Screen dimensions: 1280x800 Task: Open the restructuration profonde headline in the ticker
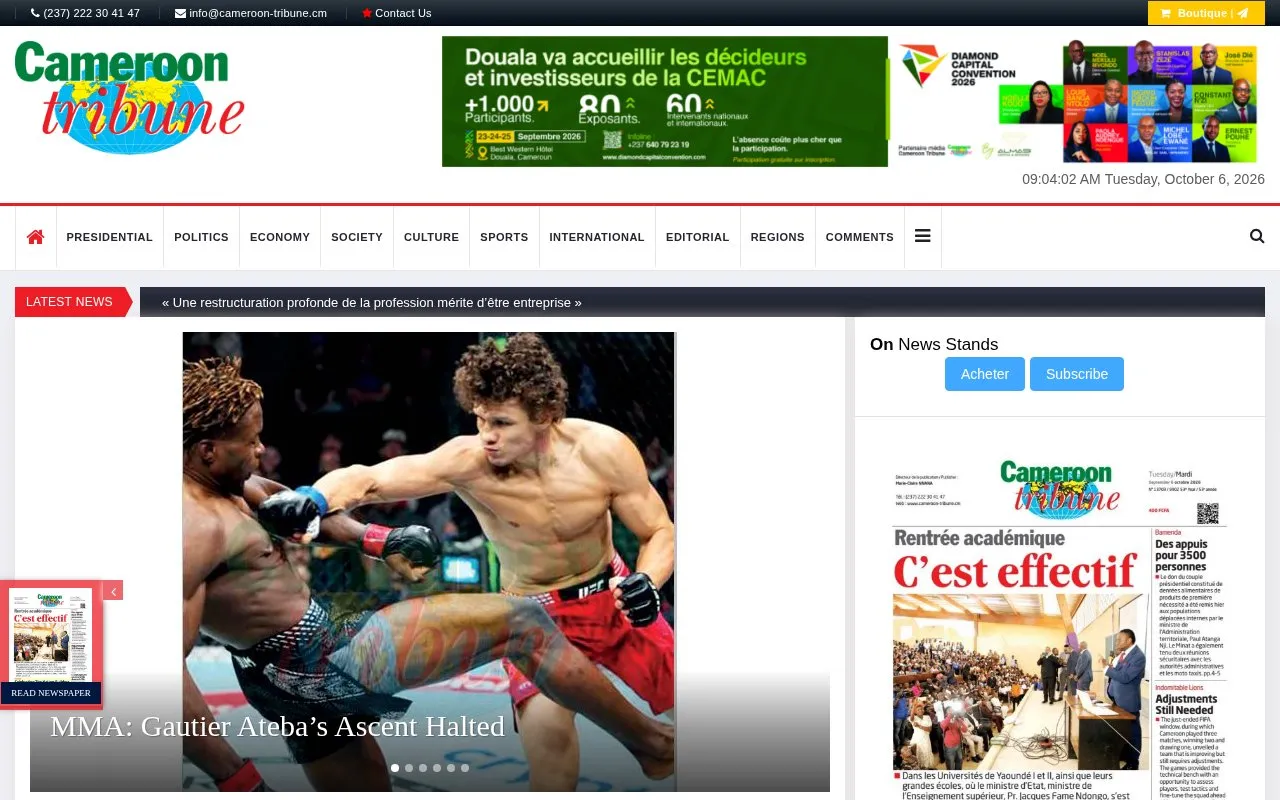point(372,302)
